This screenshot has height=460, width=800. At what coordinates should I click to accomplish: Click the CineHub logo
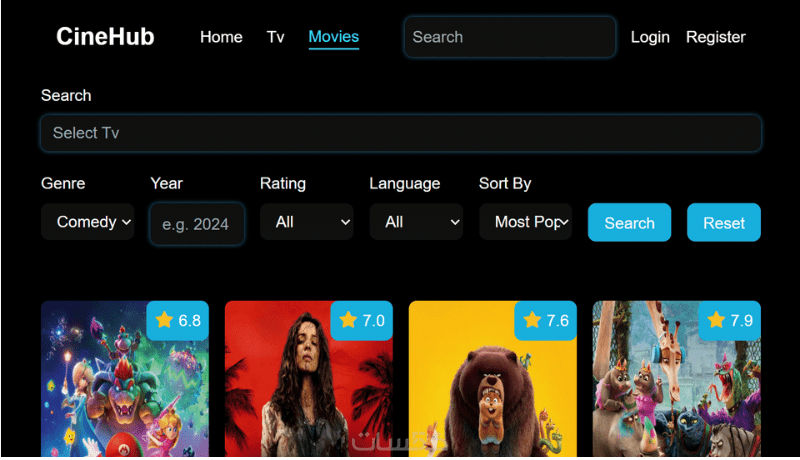[x=105, y=37]
